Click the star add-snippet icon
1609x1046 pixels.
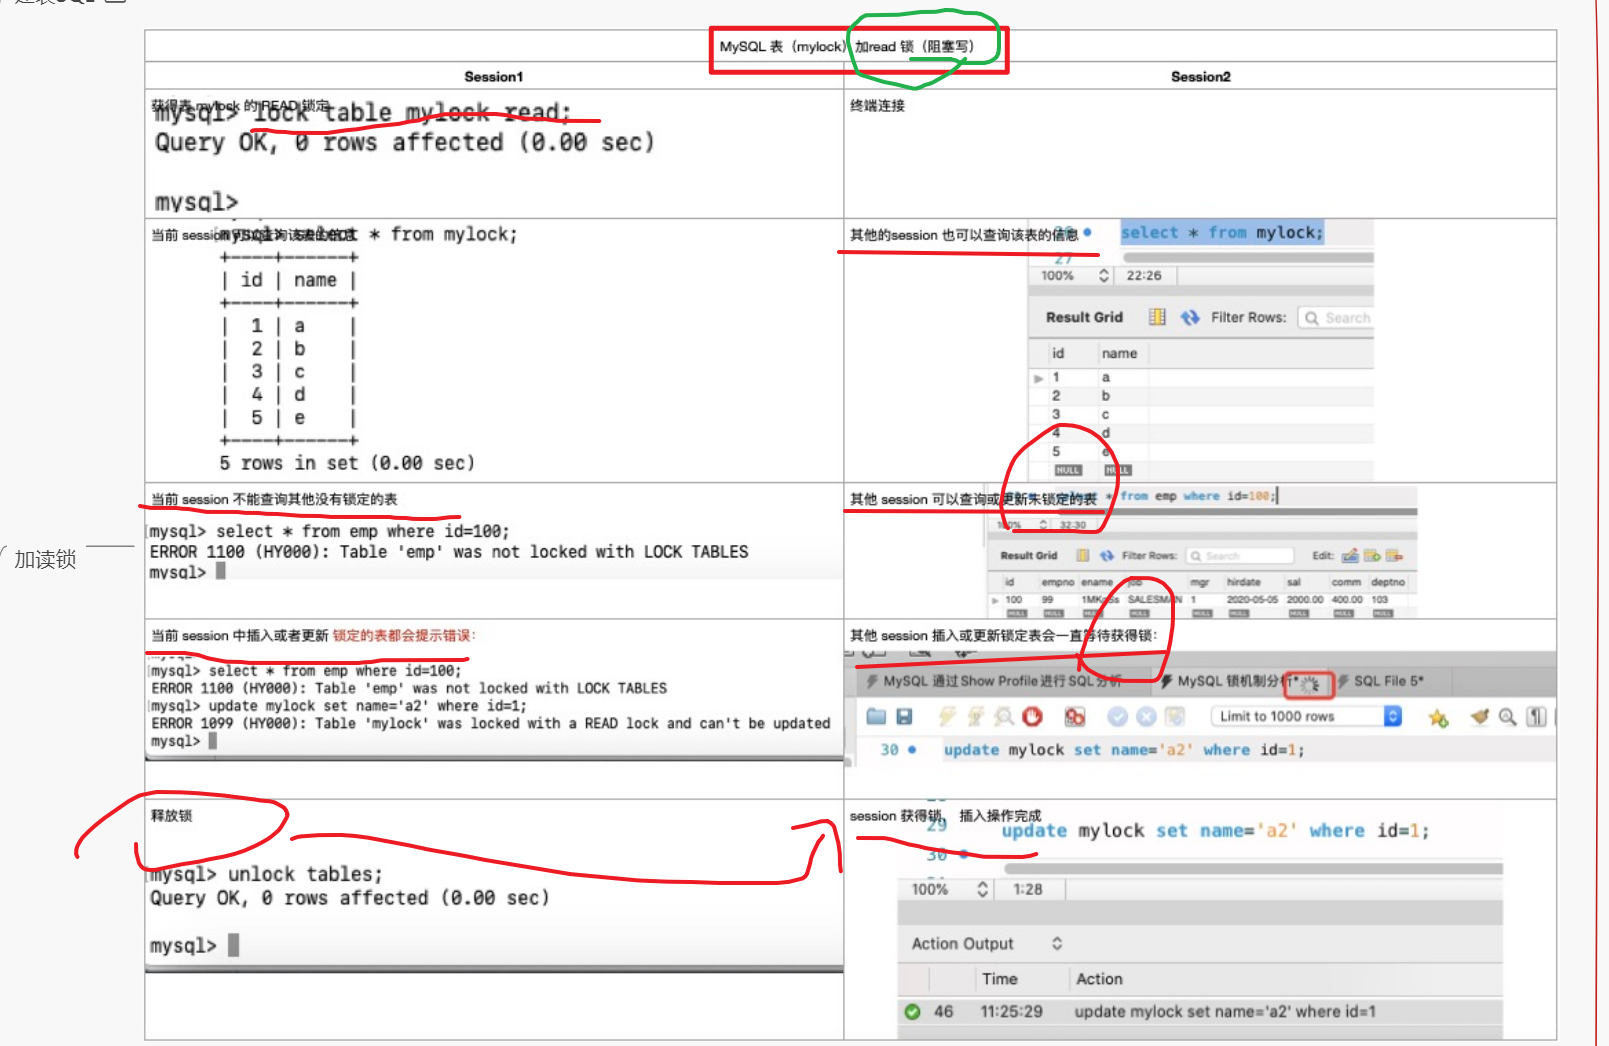pos(1438,717)
